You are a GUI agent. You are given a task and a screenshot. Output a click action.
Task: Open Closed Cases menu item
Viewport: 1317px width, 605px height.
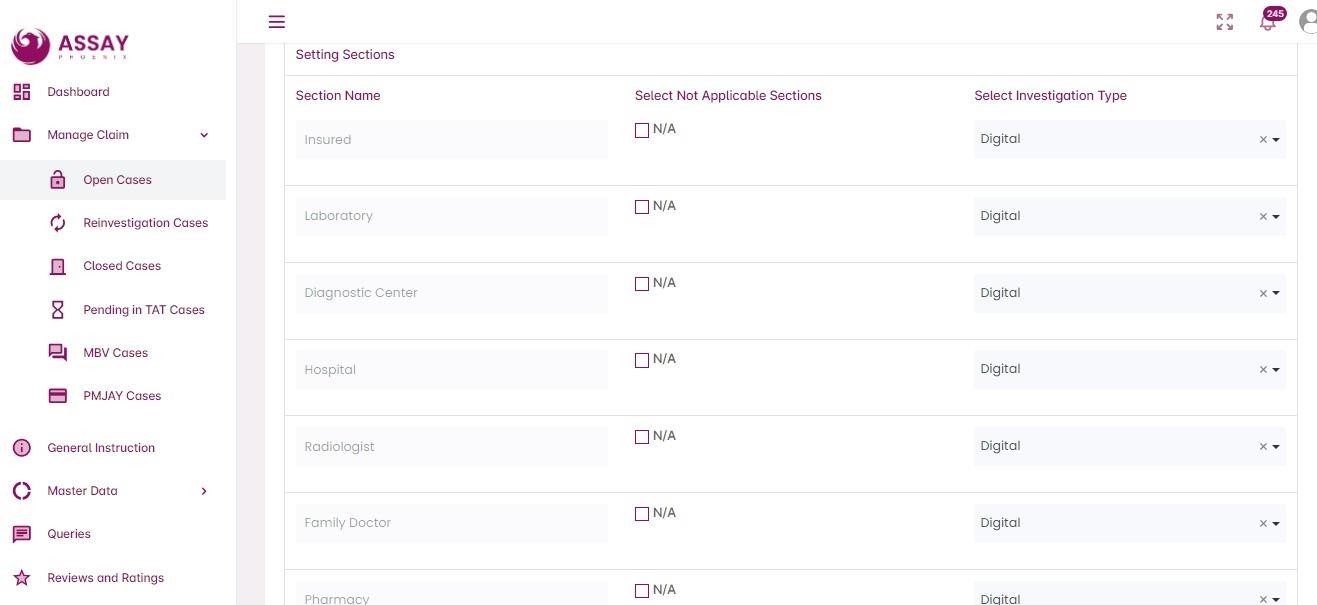click(x=122, y=266)
